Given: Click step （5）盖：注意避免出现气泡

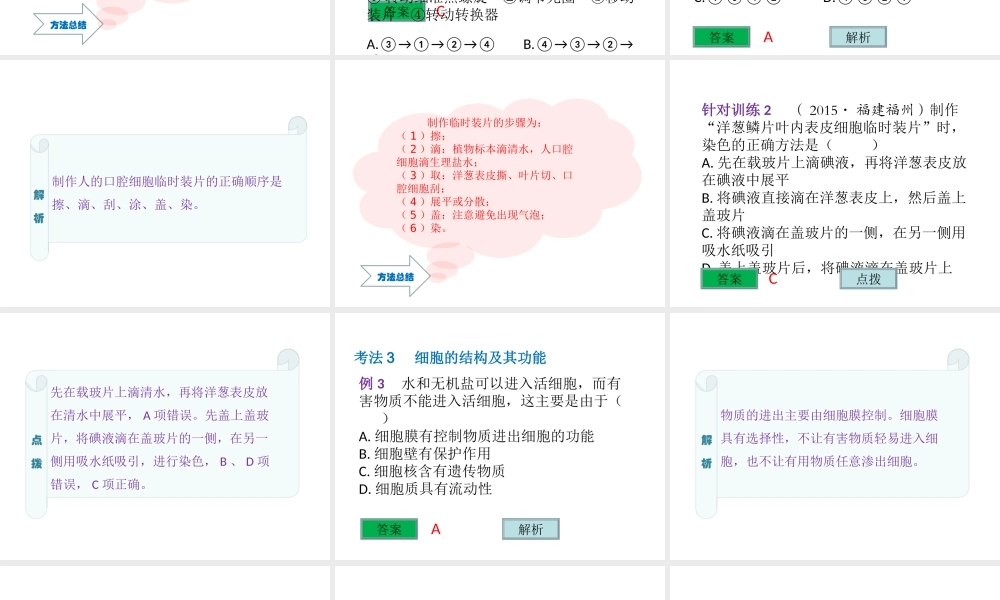Looking at the screenshot, I should pyautogui.click(x=472, y=215).
